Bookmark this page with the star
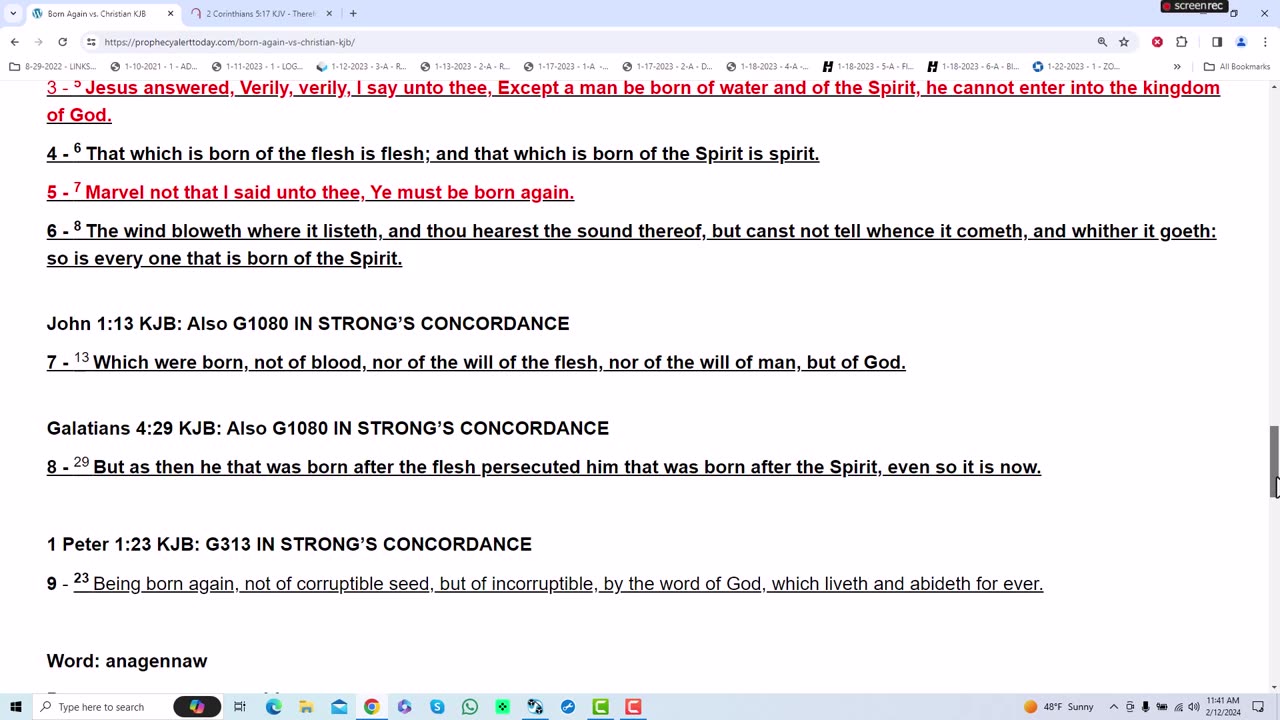Screen dimensions: 1280x720 click(x=1124, y=42)
